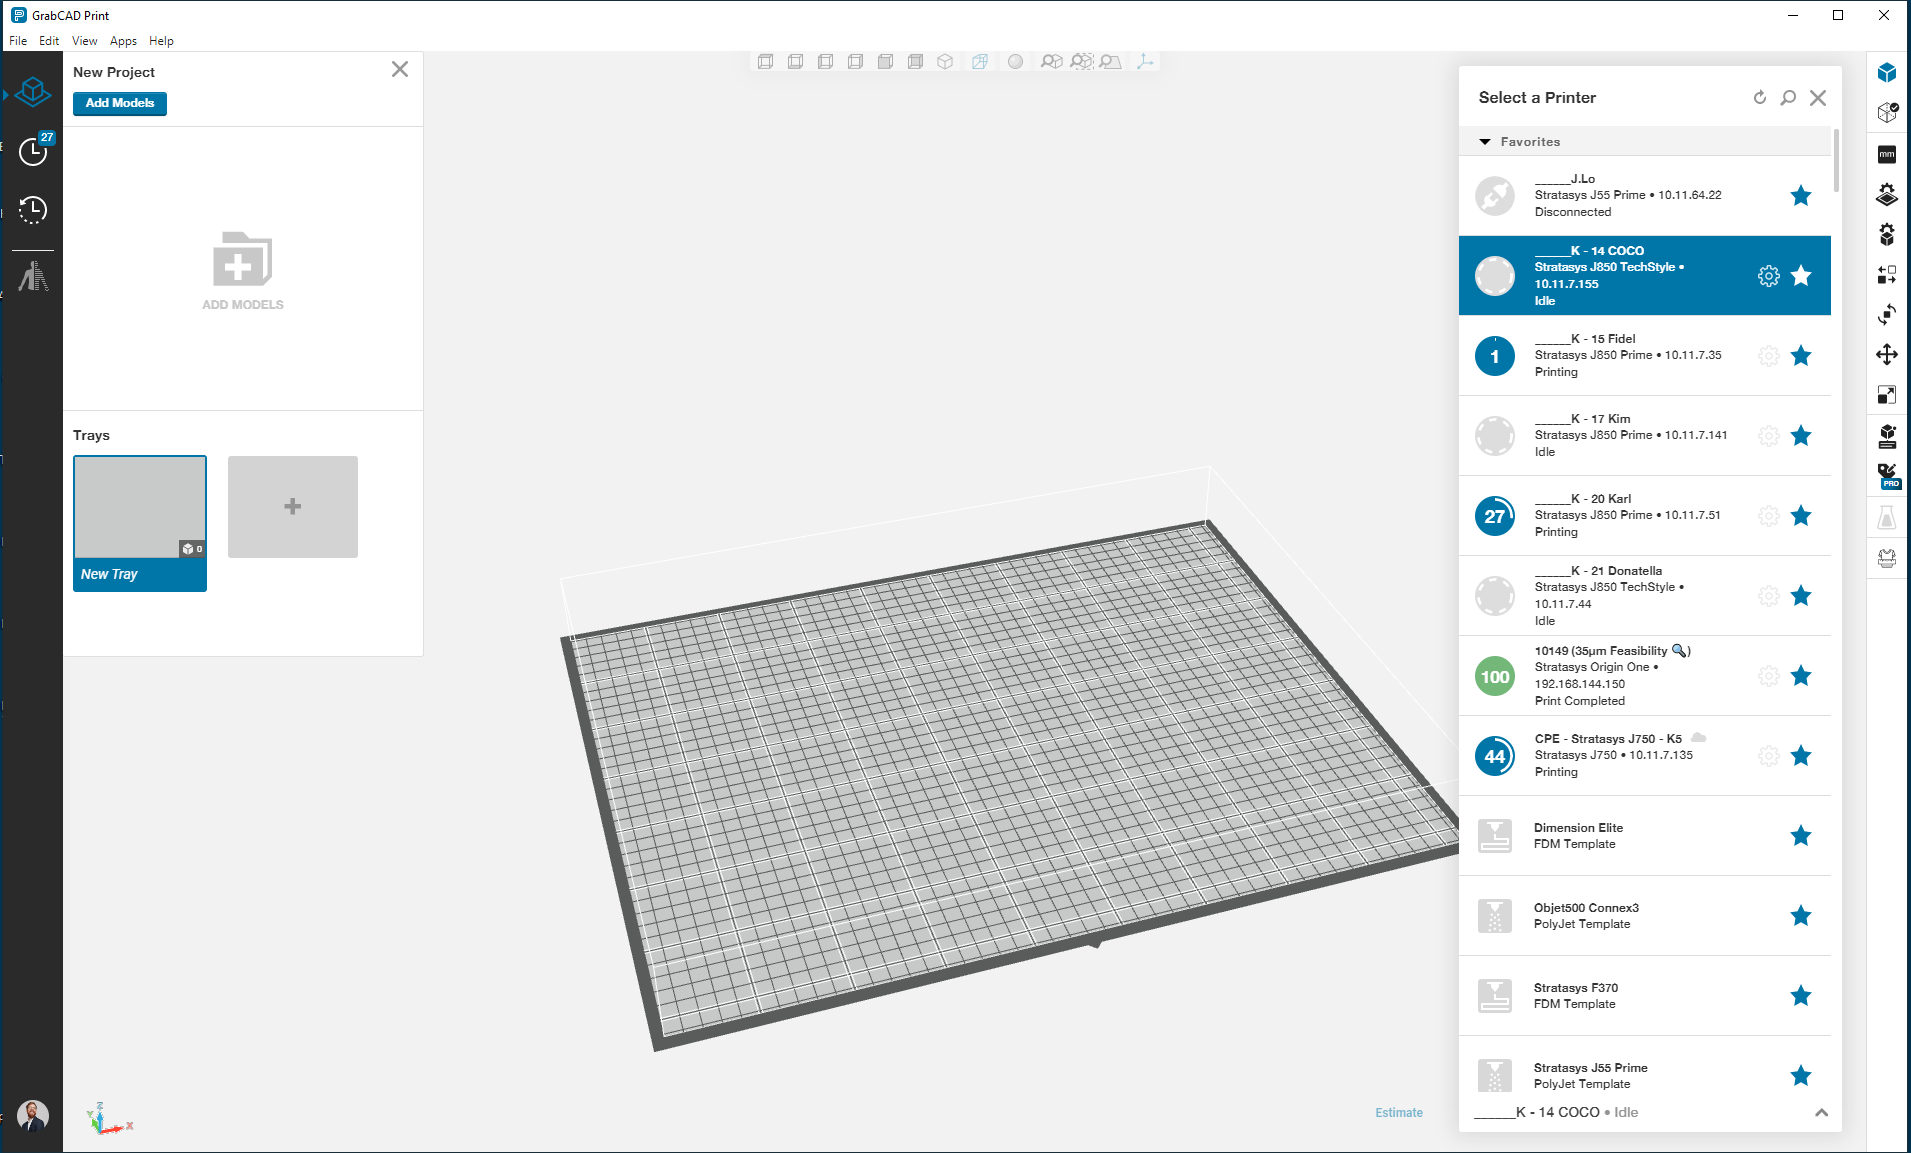1911x1153 pixels.
Task: Open the Apps menu
Action: pos(123,41)
